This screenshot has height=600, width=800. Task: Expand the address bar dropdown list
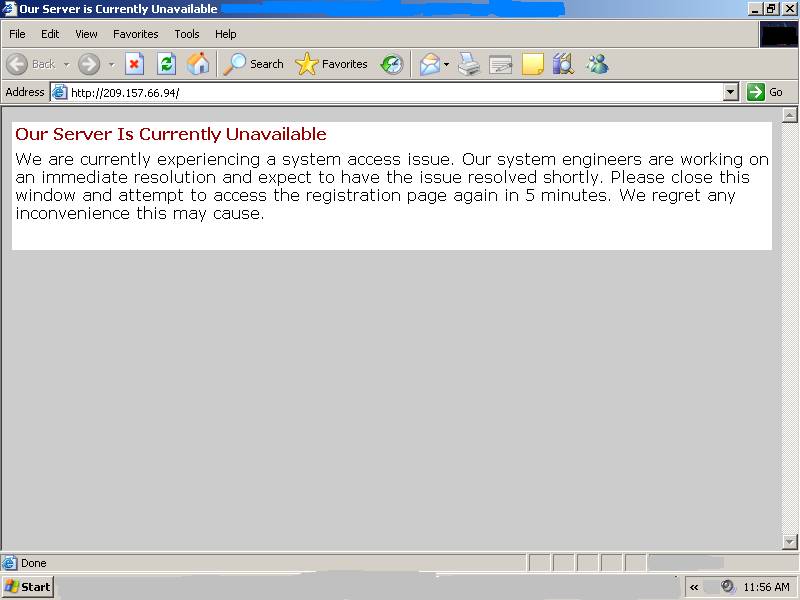731,92
